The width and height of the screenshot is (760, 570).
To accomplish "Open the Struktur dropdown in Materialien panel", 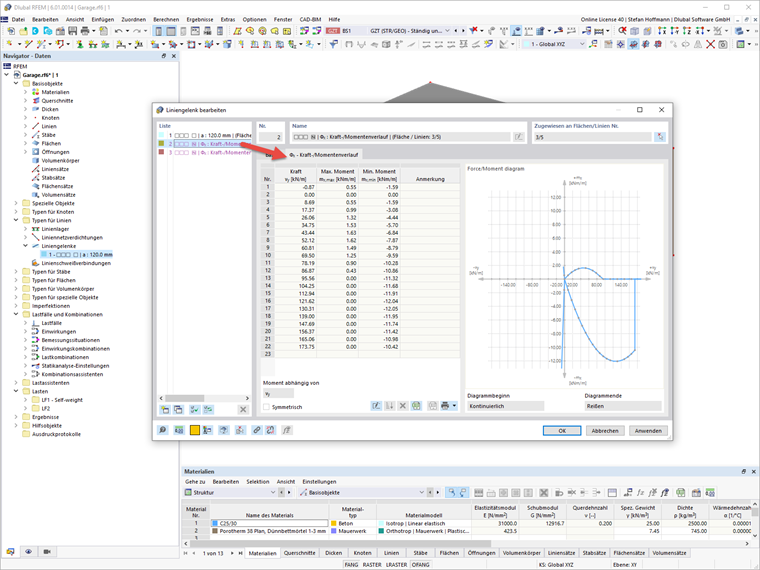I will (x=273, y=492).
